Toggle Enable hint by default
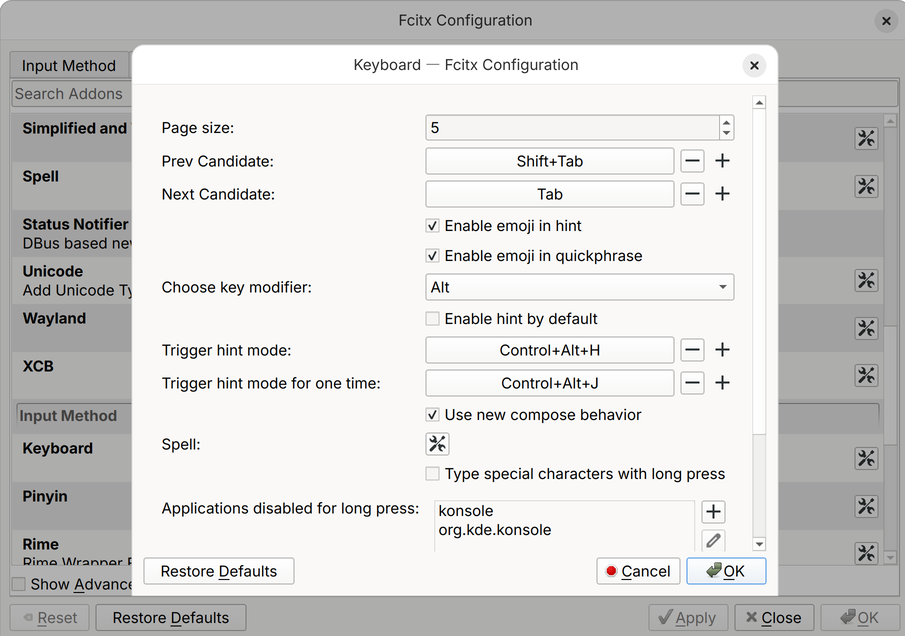This screenshot has width=905, height=636. (432, 319)
